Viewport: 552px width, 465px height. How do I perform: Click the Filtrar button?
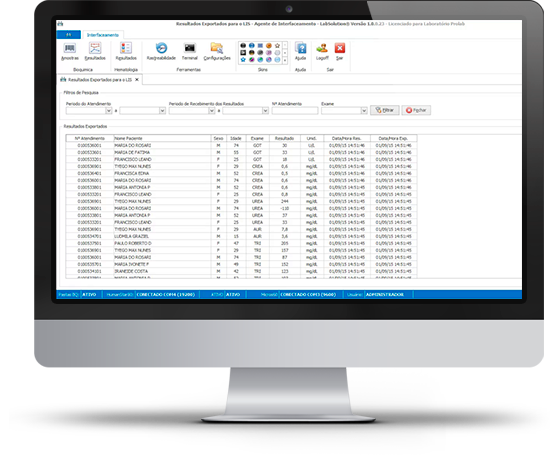385,110
